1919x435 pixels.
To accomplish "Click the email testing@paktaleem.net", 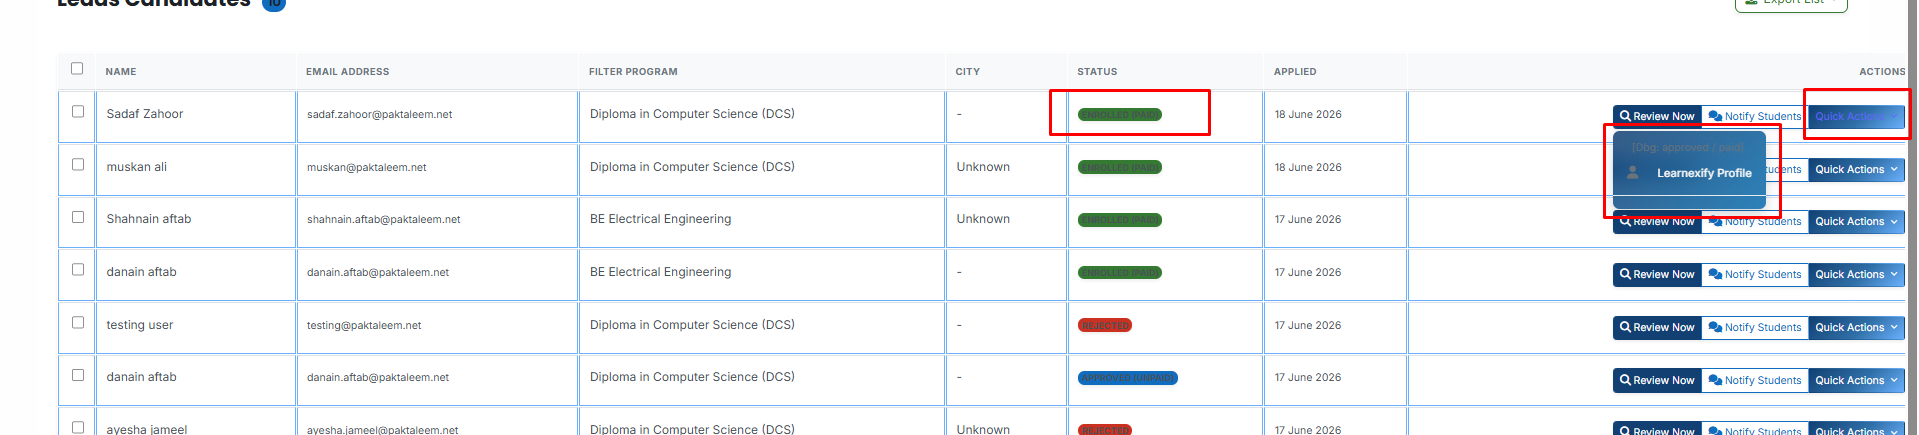I will tap(364, 326).
